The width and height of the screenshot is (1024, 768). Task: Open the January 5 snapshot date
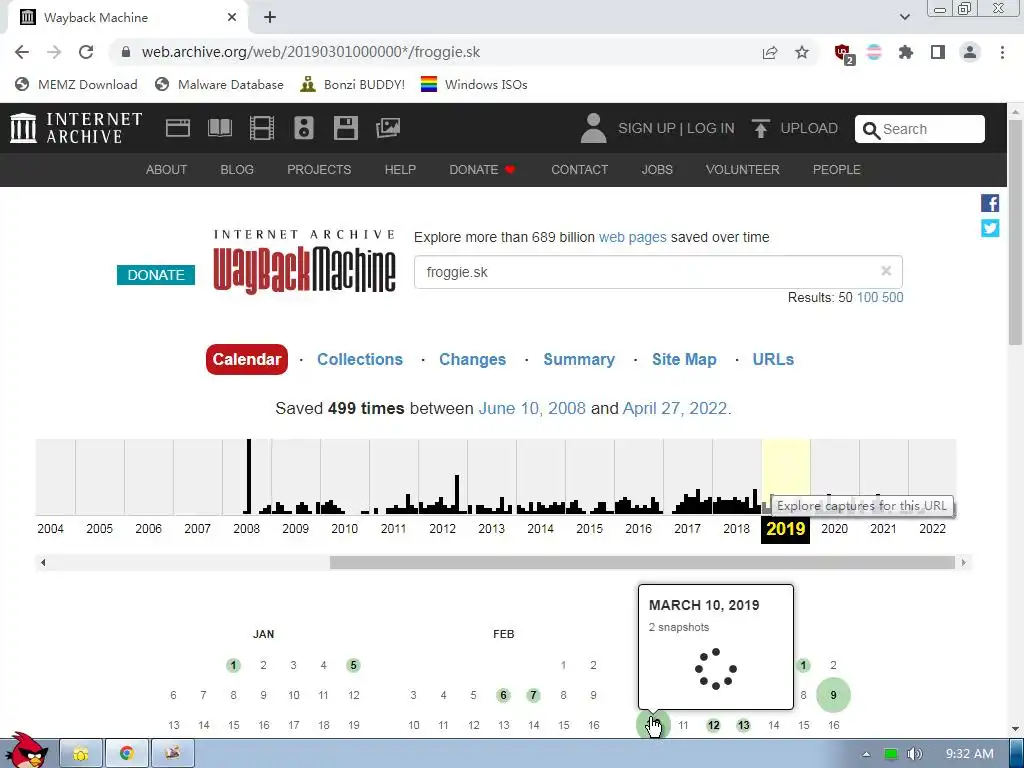coord(353,665)
